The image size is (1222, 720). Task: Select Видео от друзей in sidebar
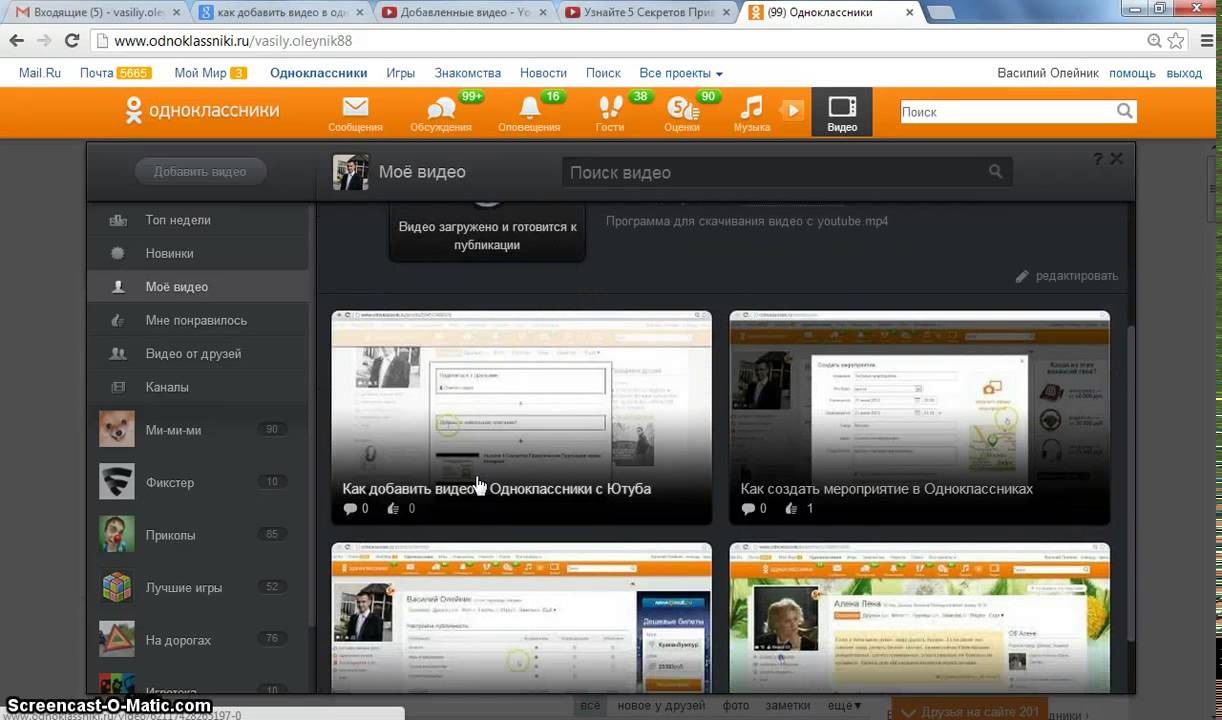[193, 354]
